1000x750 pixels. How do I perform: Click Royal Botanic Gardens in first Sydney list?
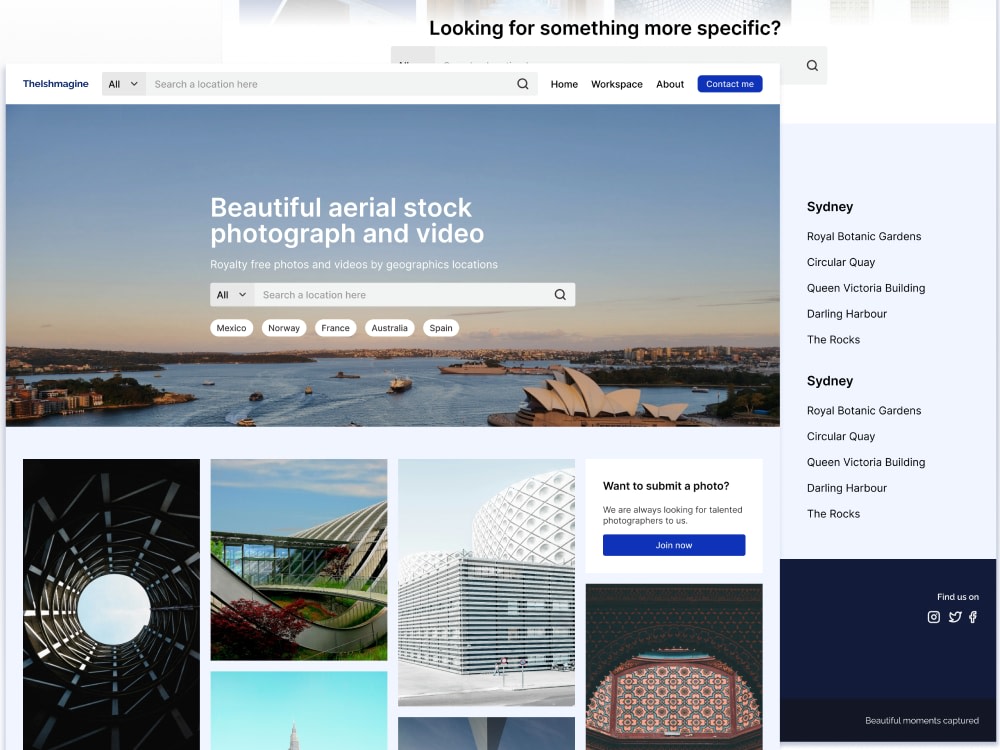point(864,237)
